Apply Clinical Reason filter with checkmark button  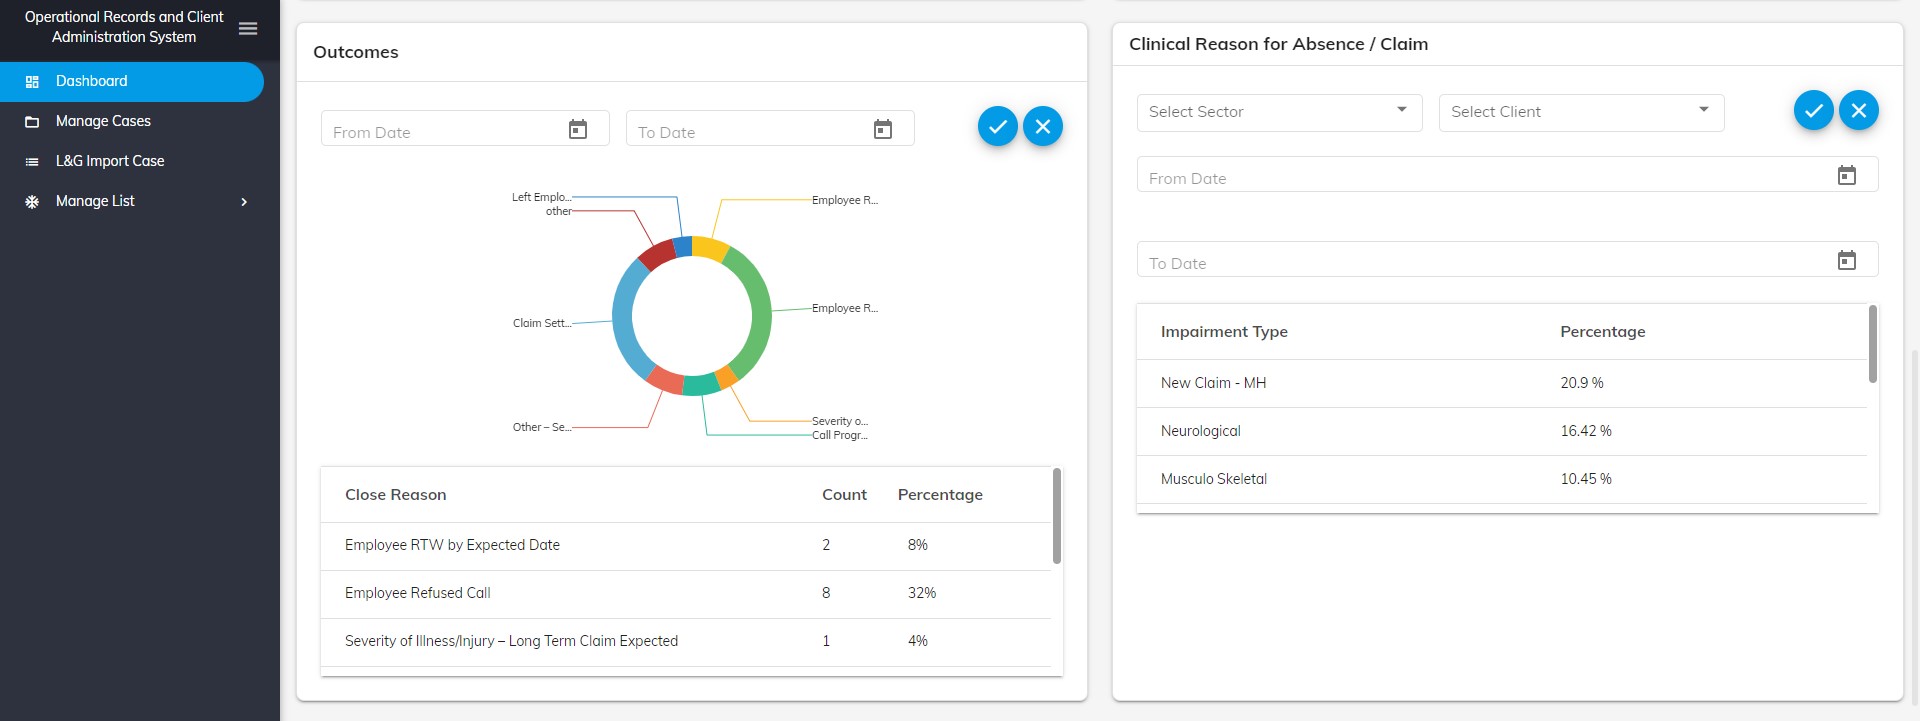coord(1814,110)
